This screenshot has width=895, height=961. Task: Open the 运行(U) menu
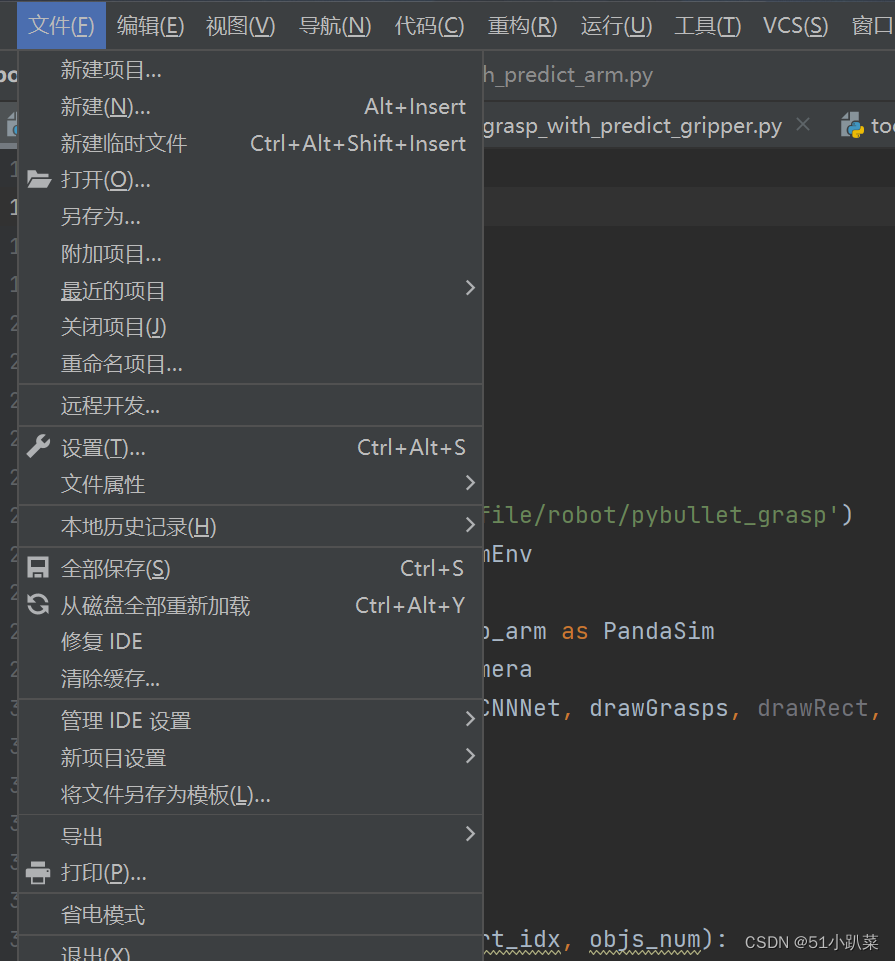[x=616, y=25]
